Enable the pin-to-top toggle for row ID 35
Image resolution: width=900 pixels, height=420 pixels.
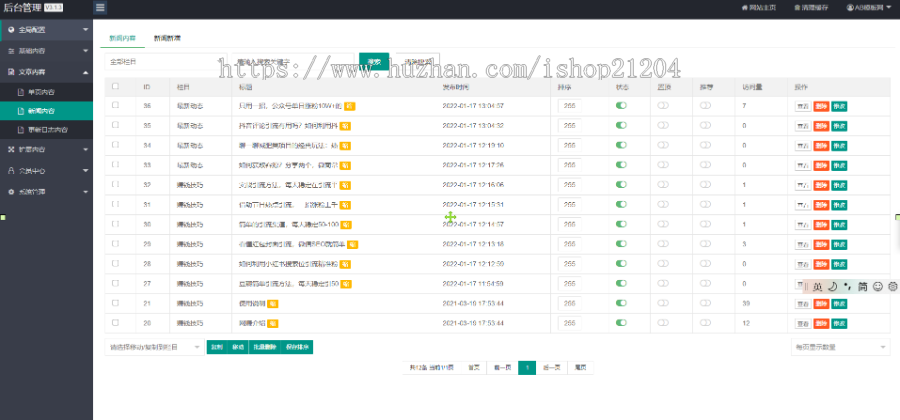(x=664, y=125)
